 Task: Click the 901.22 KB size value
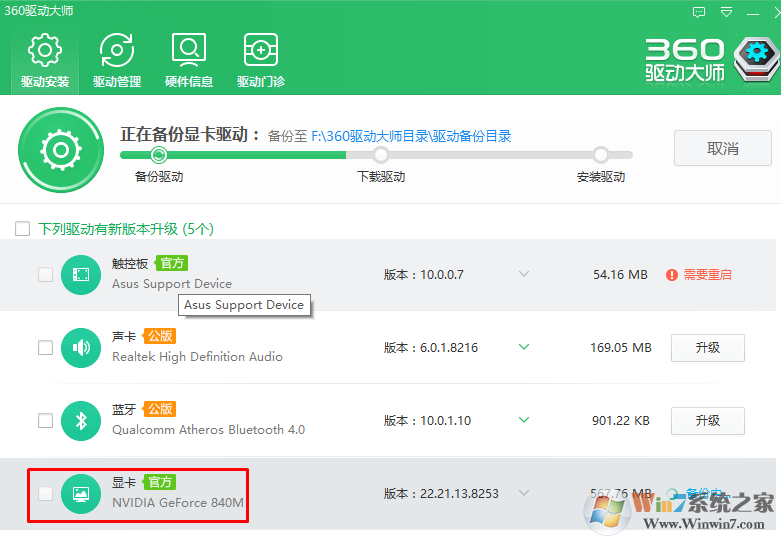point(621,420)
